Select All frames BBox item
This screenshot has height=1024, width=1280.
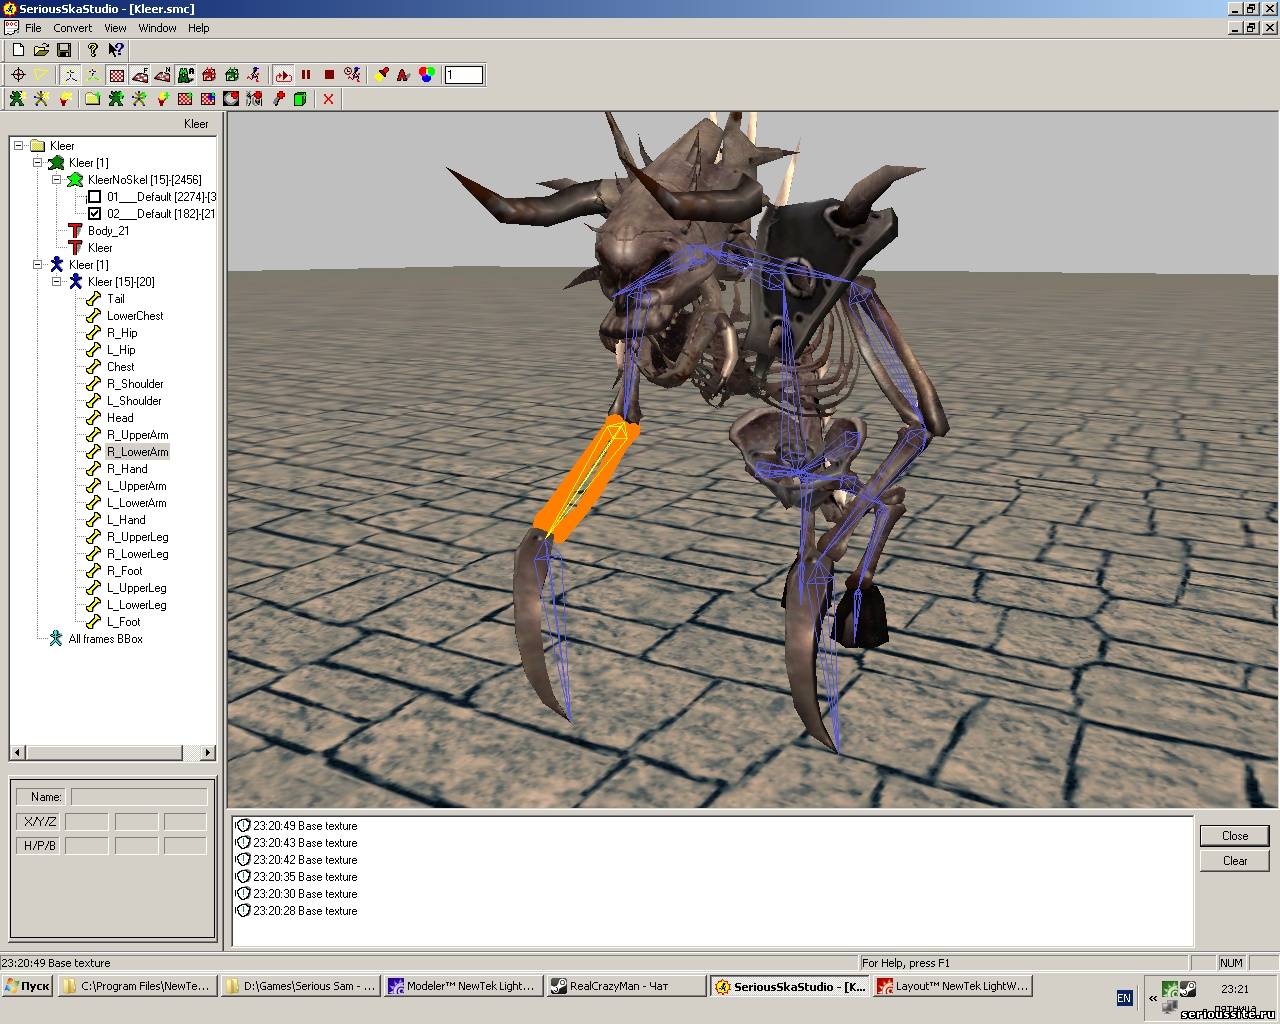click(105, 639)
